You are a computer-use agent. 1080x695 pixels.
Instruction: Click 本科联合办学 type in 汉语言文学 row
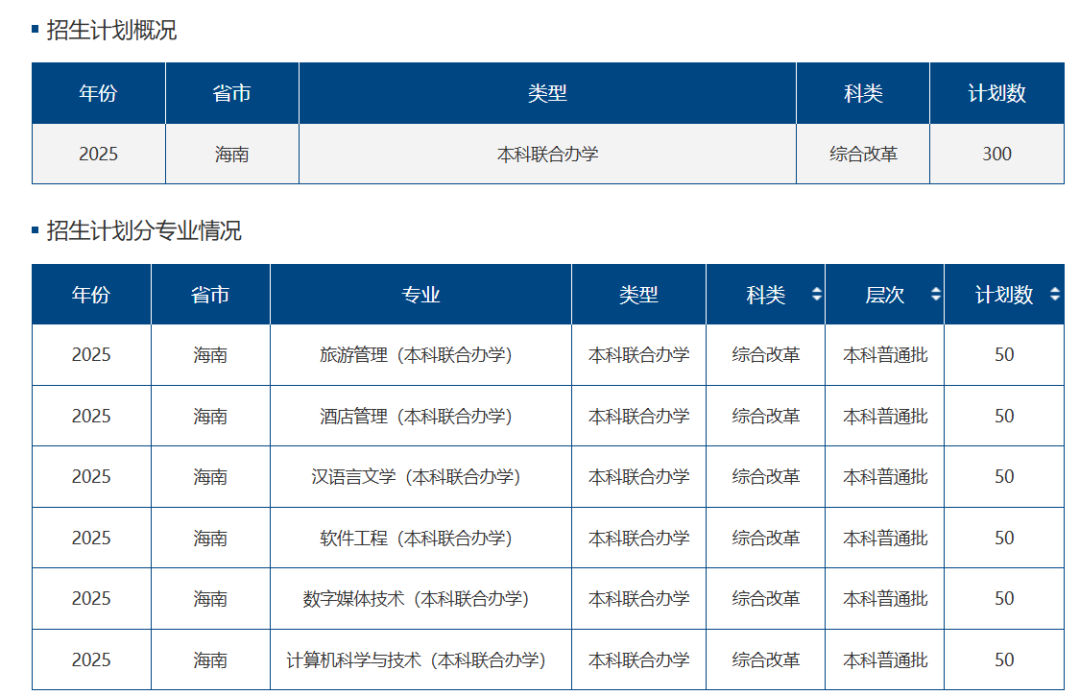click(x=638, y=477)
